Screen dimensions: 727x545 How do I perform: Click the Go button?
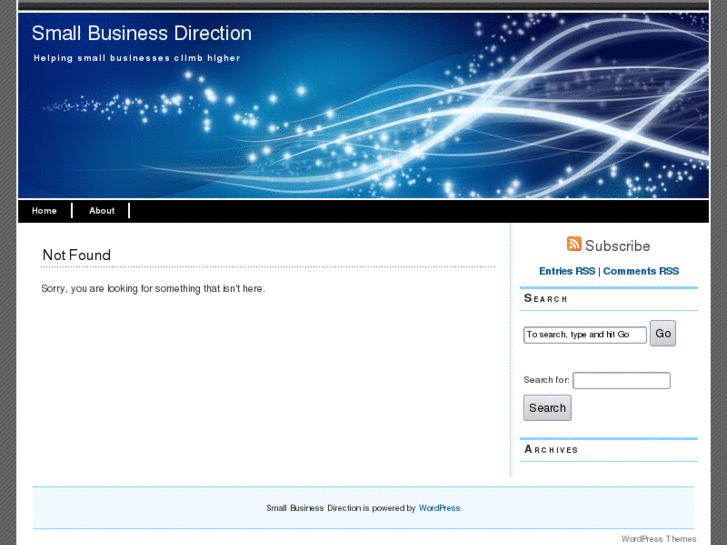[663, 333]
